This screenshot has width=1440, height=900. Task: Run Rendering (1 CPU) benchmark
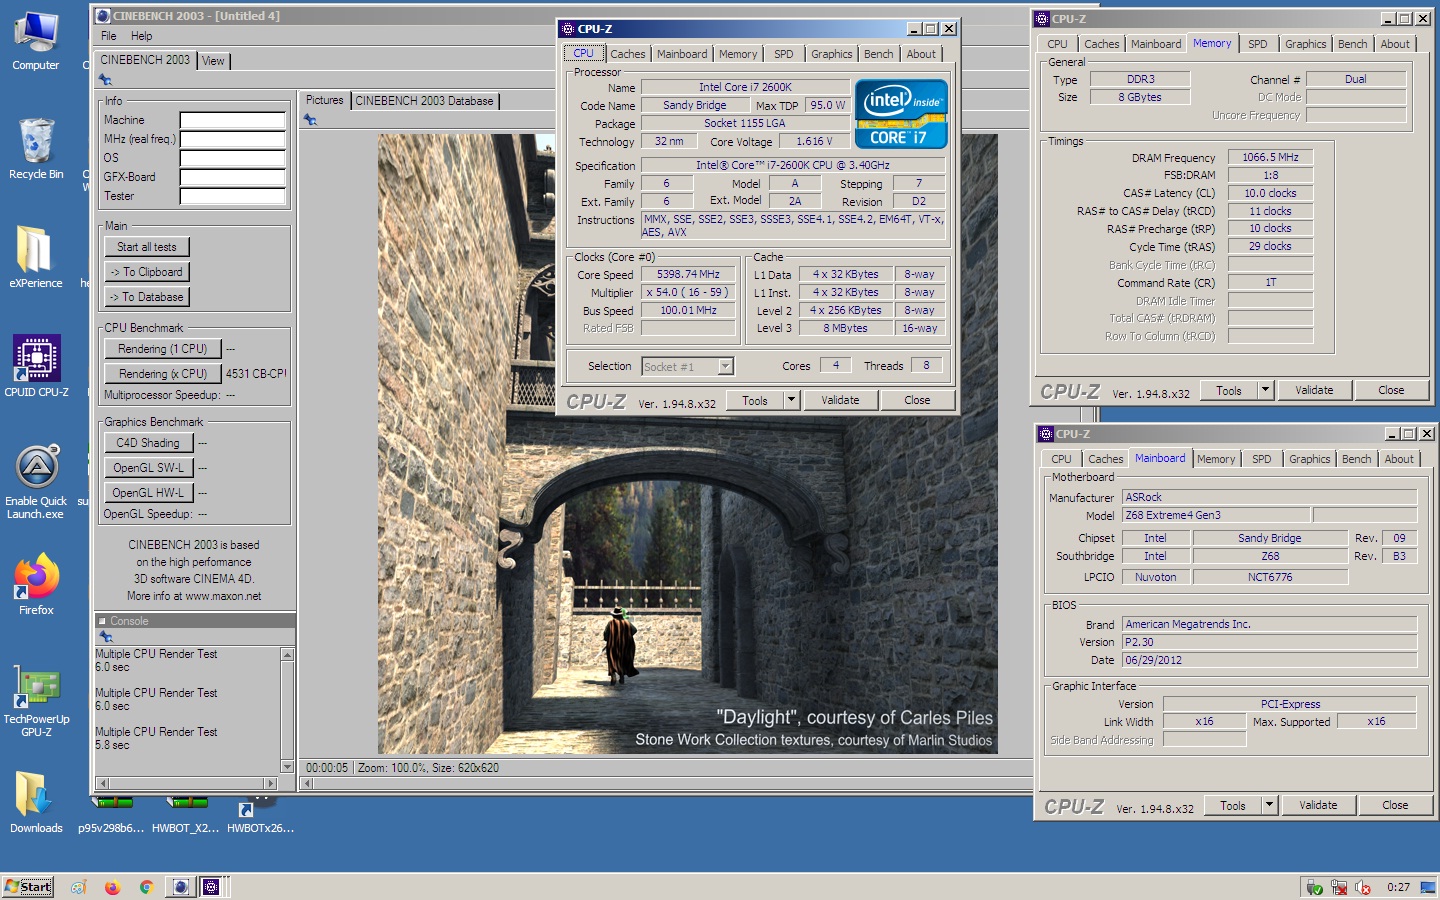163,349
